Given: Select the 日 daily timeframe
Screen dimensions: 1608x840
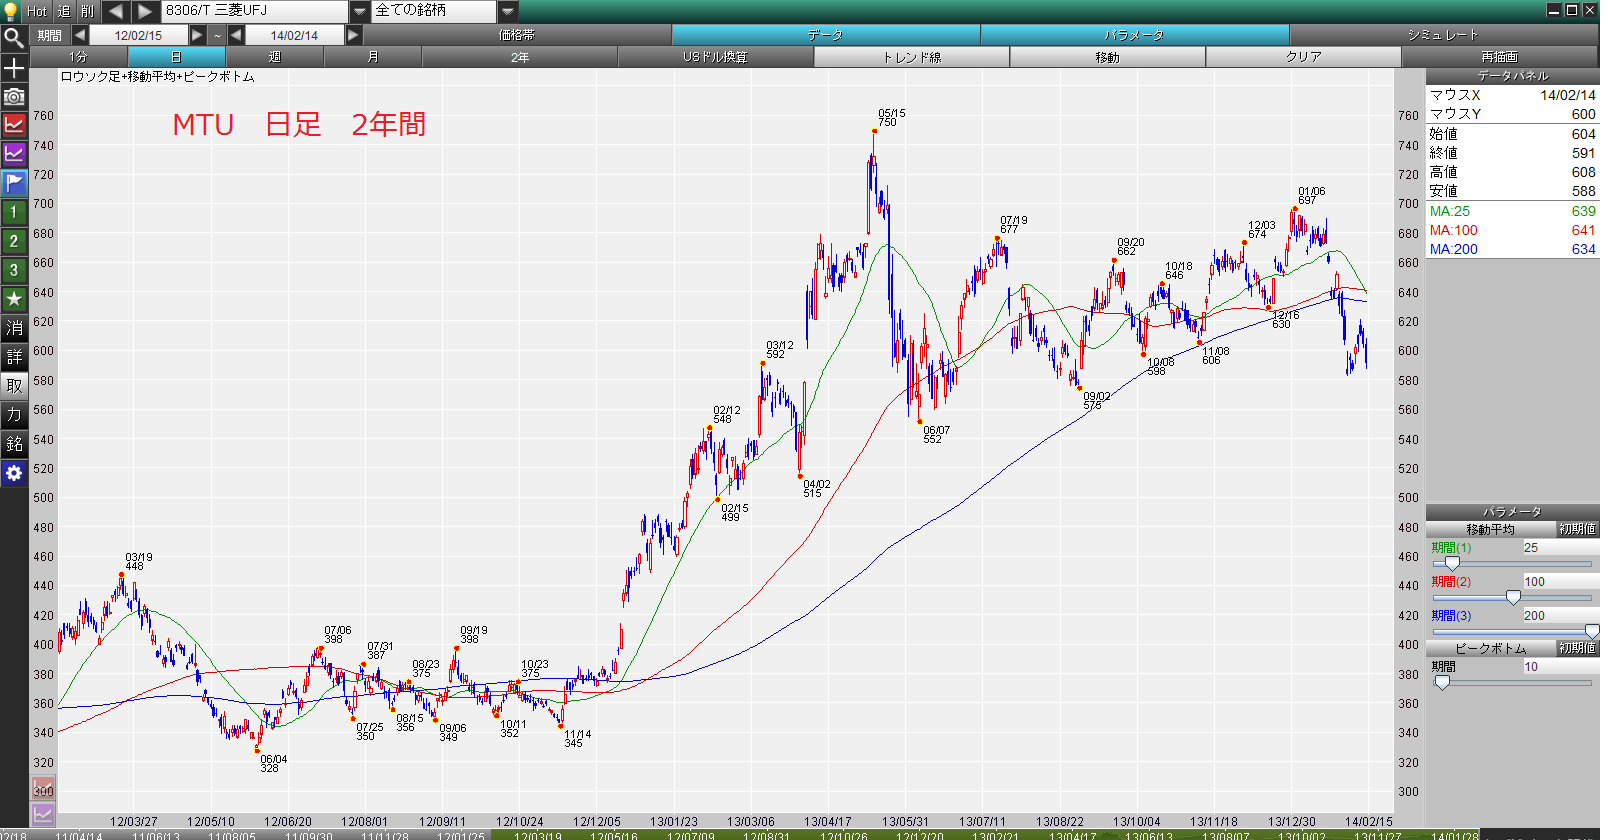Looking at the screenshot, I should click(x=177, y=57).
